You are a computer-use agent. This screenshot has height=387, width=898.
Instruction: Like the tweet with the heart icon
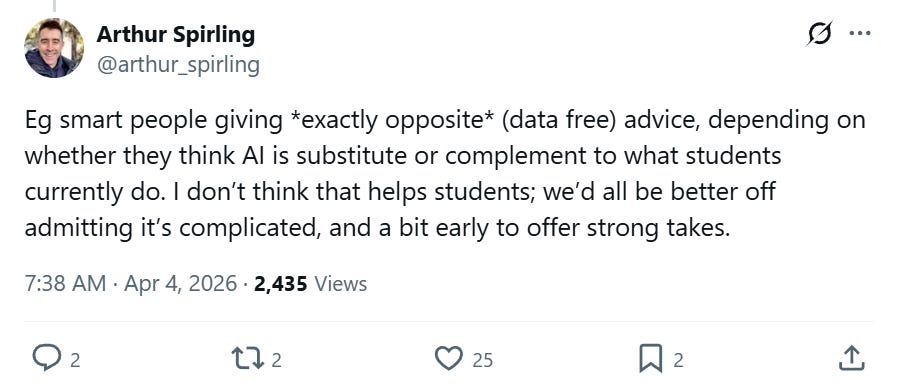pos(448,359)
